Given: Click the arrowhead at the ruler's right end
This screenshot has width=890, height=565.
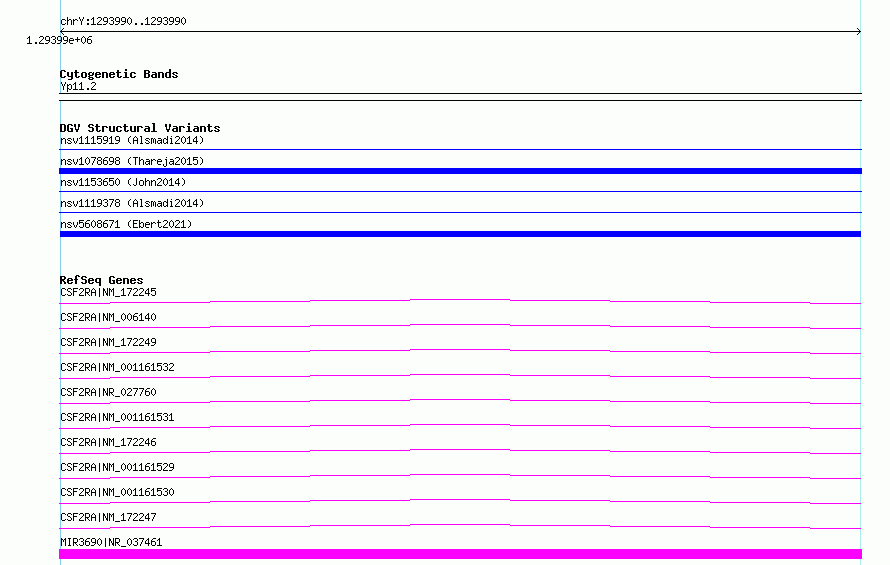Looking at the screenshot, I should [x=859, y=32].
